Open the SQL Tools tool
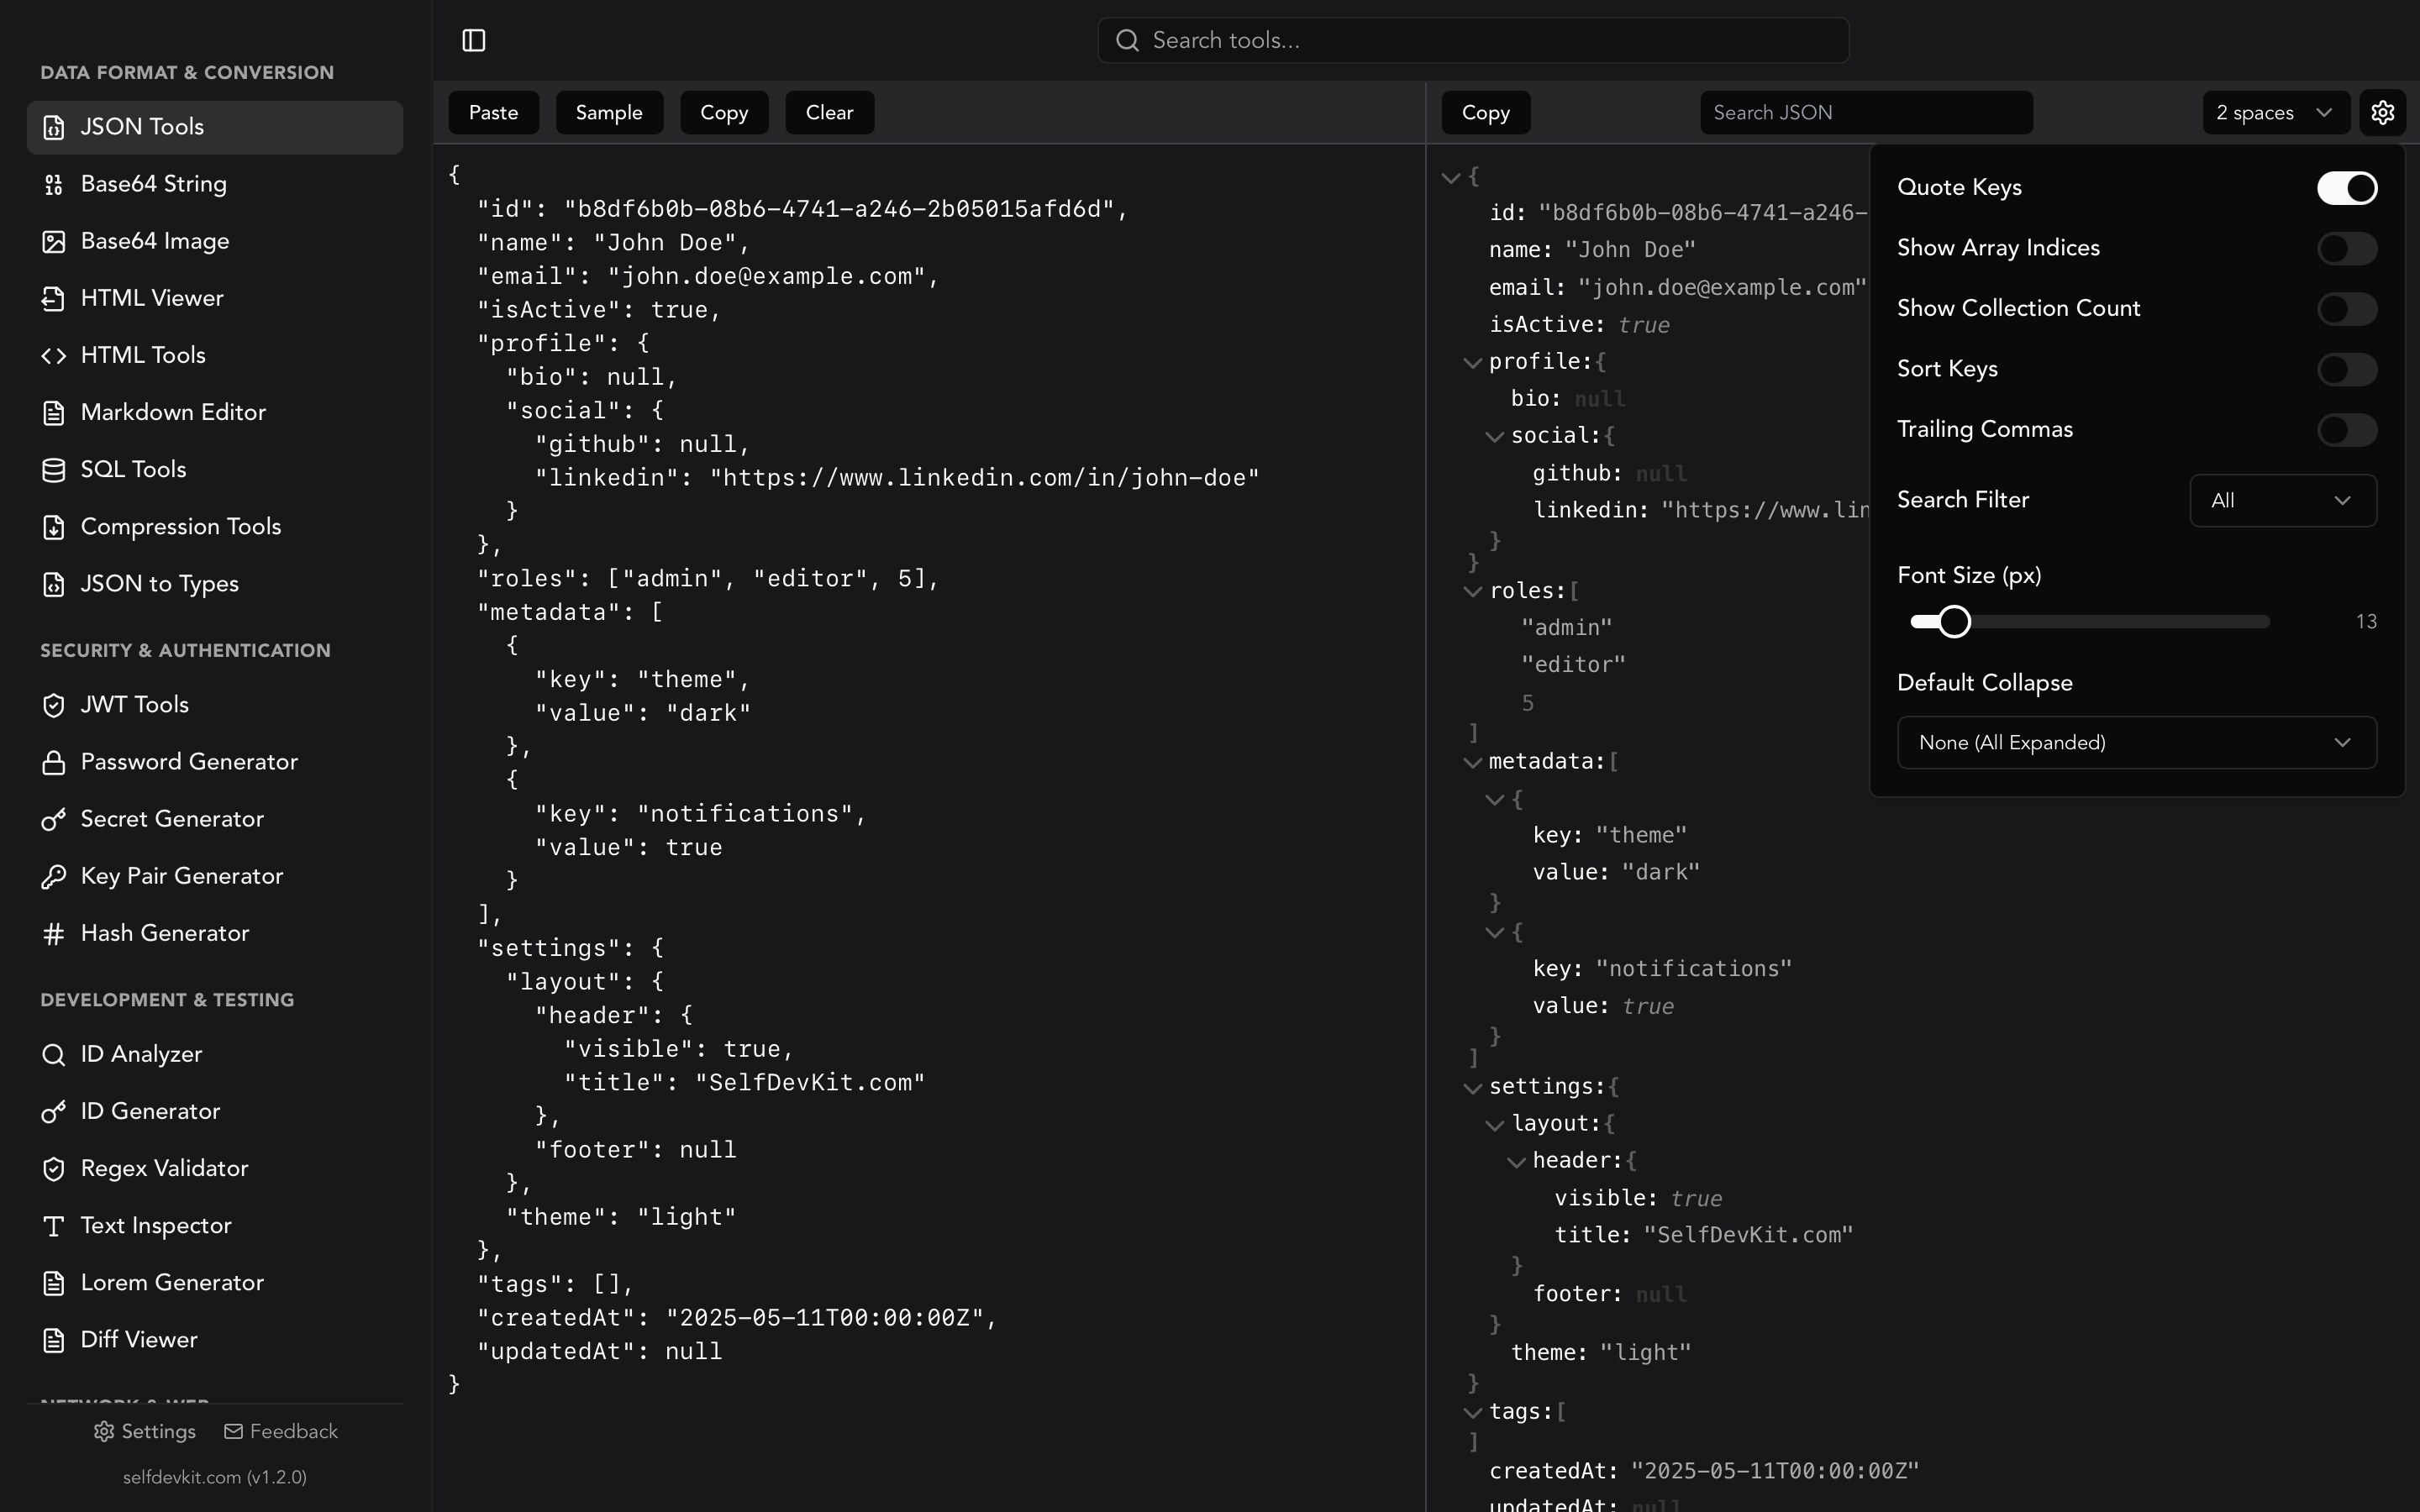This screenshot has width=2420, height=1512. 133,469
